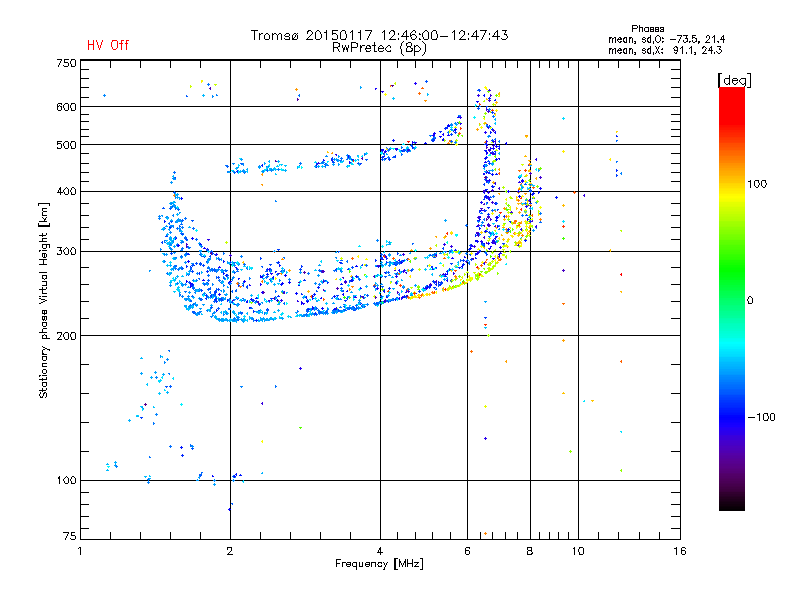Click the 16 MHz x-axis tick label
Viewport: 800px width, 600px height.
[x=680, y=551]
